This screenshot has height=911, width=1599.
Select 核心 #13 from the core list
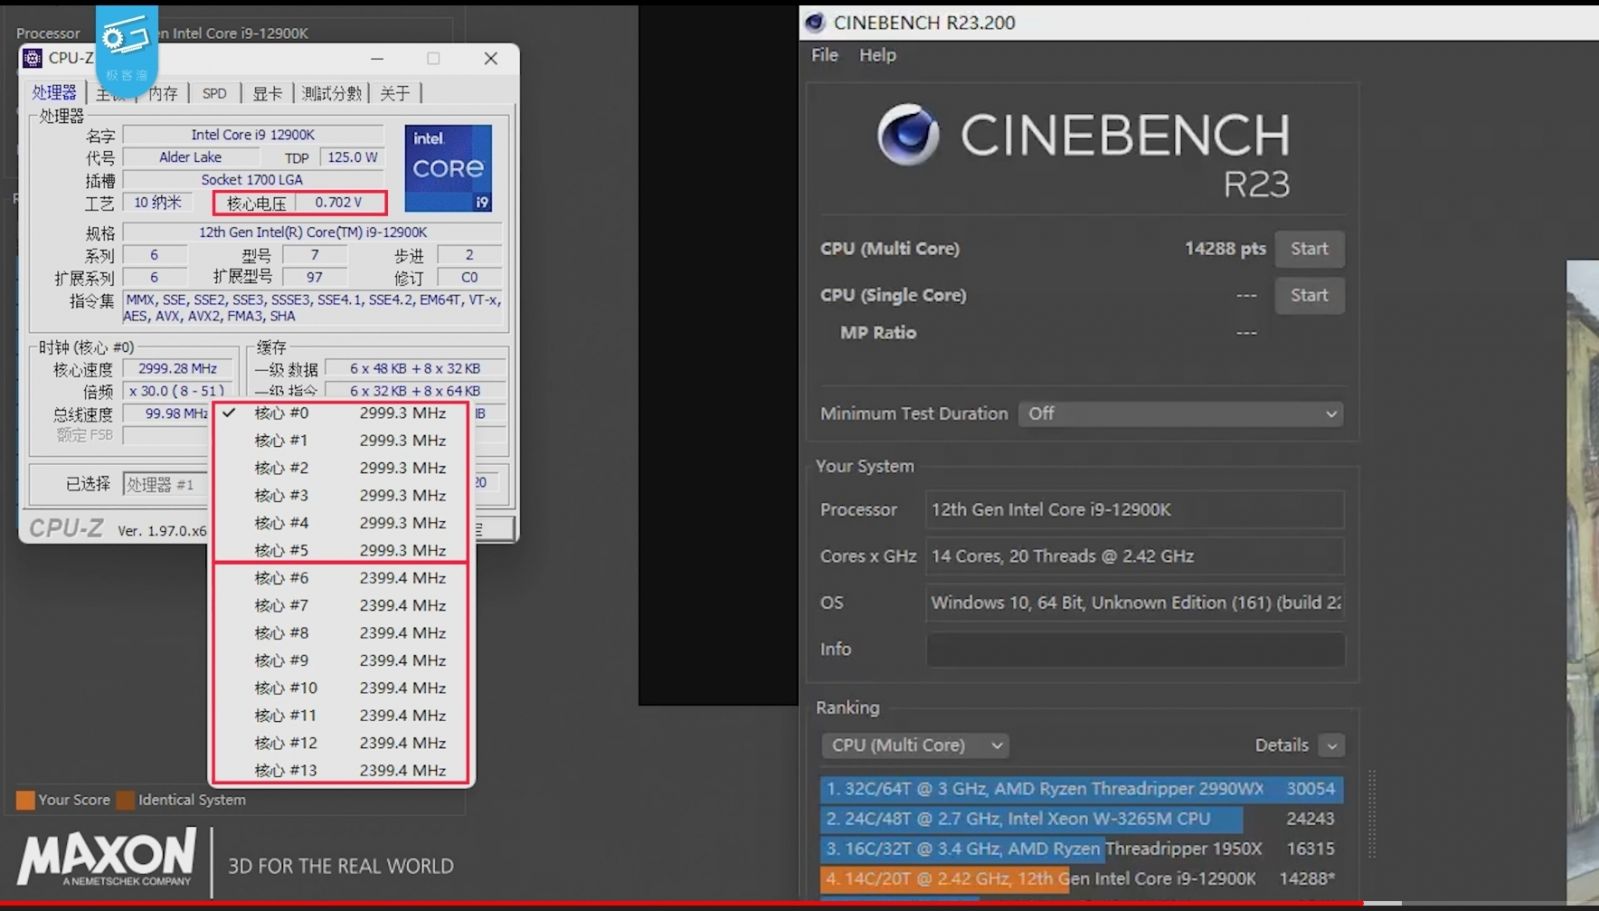click(341, 770)
